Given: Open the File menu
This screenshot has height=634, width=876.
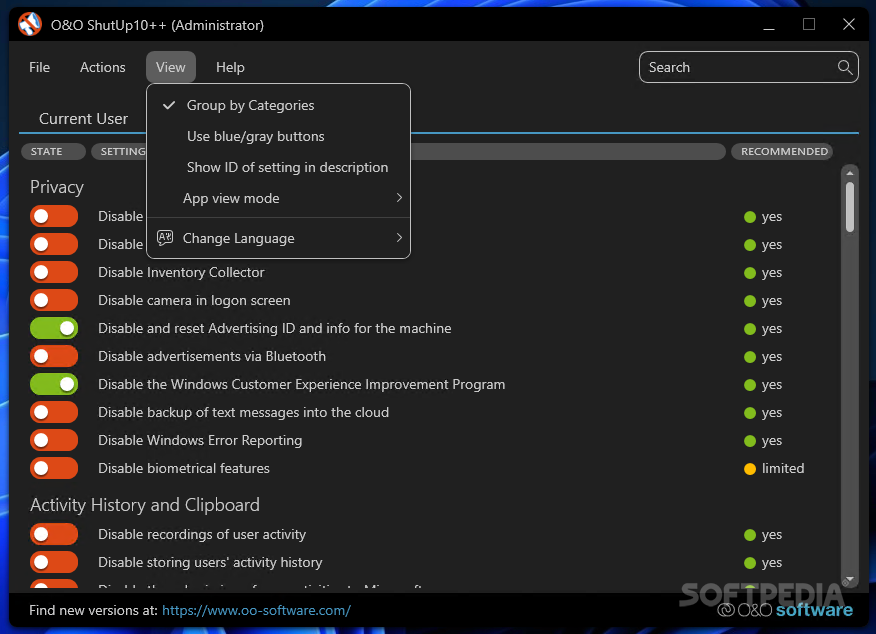Looking at the screenshot, I should pos(39,68).
